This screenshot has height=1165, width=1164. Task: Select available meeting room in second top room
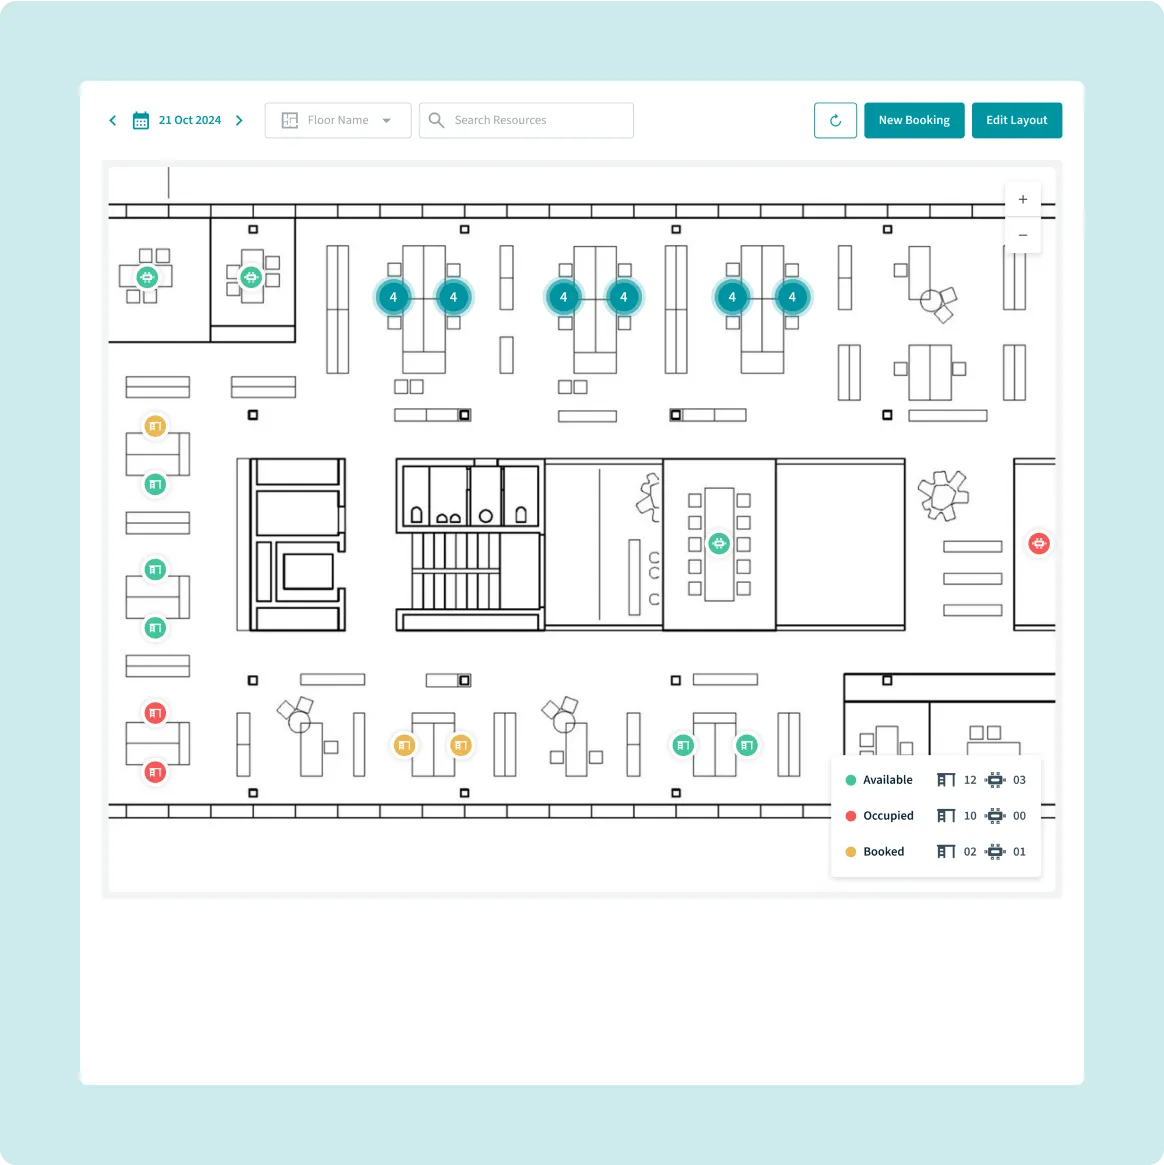tap(251, 277)
